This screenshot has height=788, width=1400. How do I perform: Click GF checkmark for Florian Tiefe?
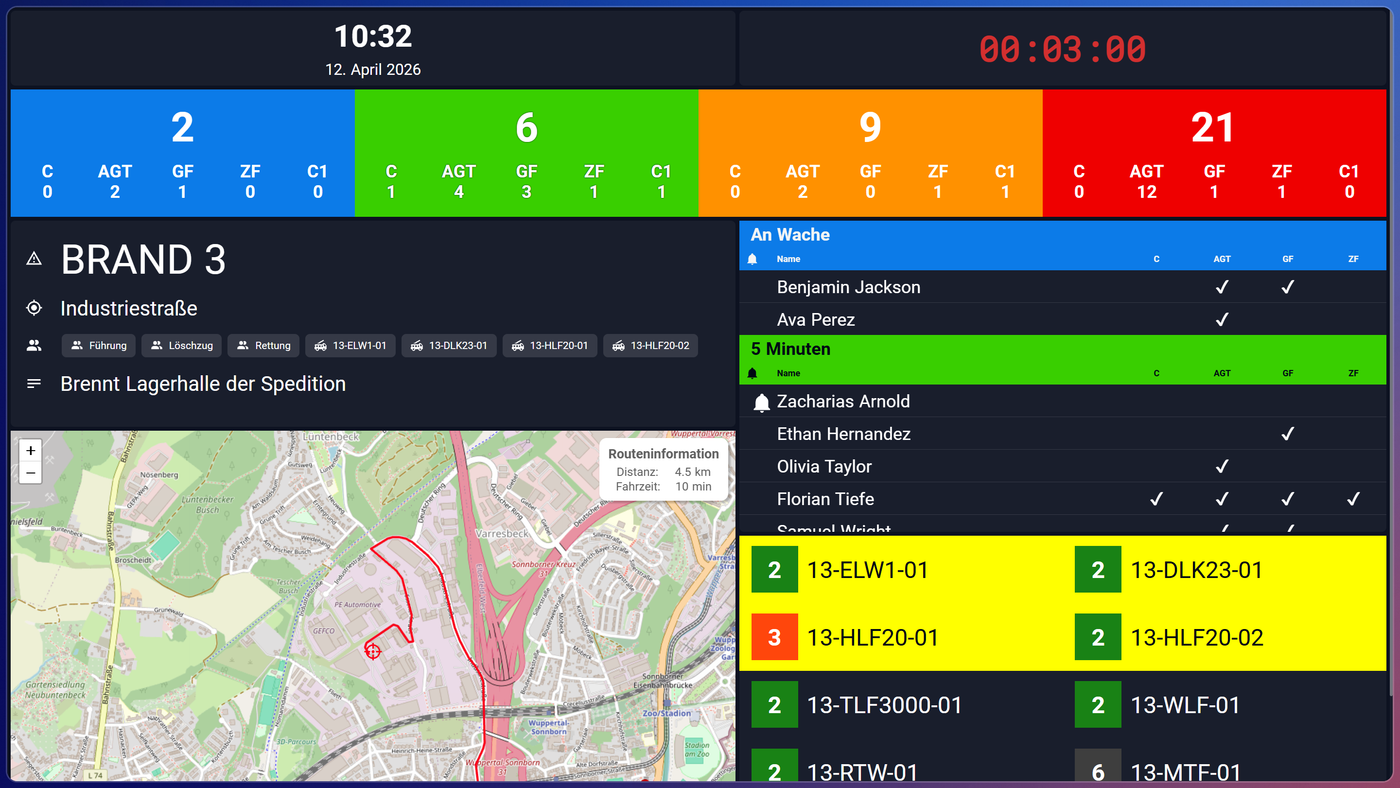[x=1288, y=499]
